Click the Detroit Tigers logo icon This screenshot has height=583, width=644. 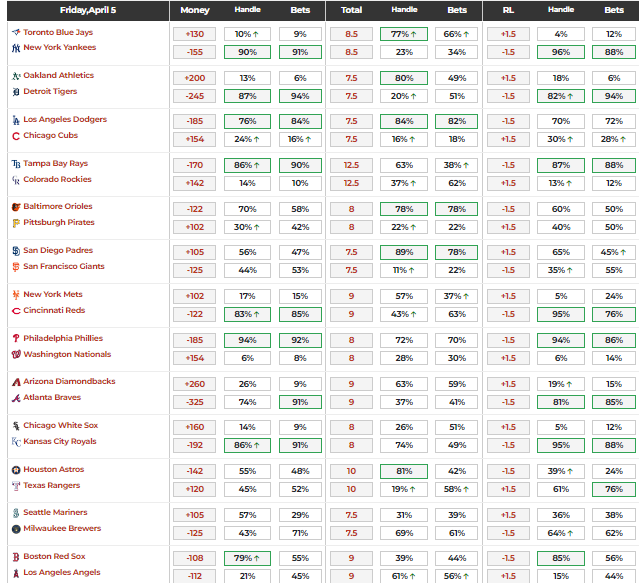click(x=16, y=92)
